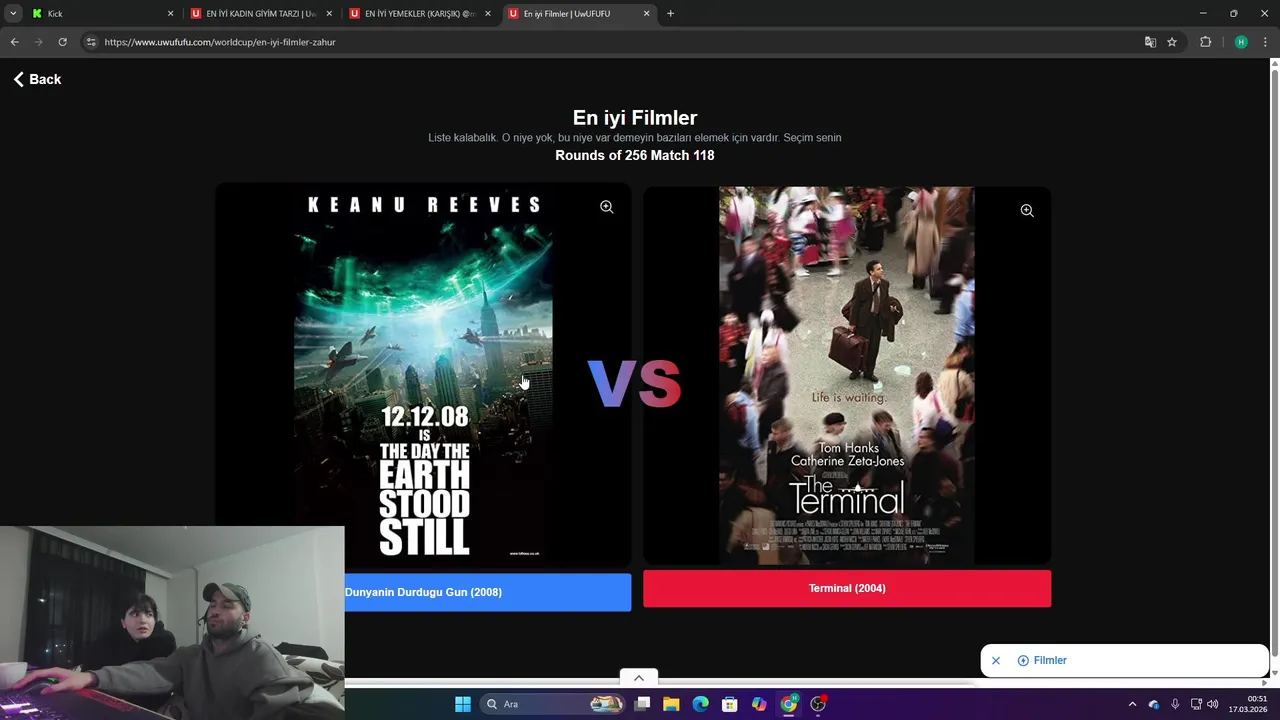Open the Filmler link in popup
1280x720 pixels.
coord(1042,661)
